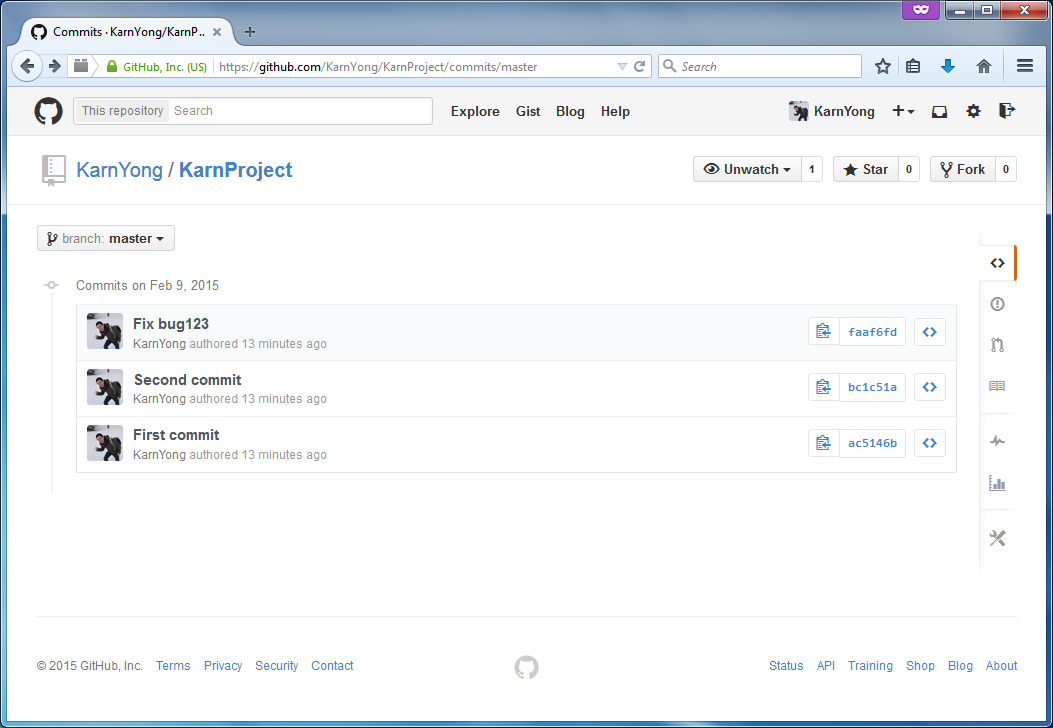Image resolution: width=1053 pixels, height=728 pixels.
Task: Open the Issues sidebar icon
Action: pos(997,304)
